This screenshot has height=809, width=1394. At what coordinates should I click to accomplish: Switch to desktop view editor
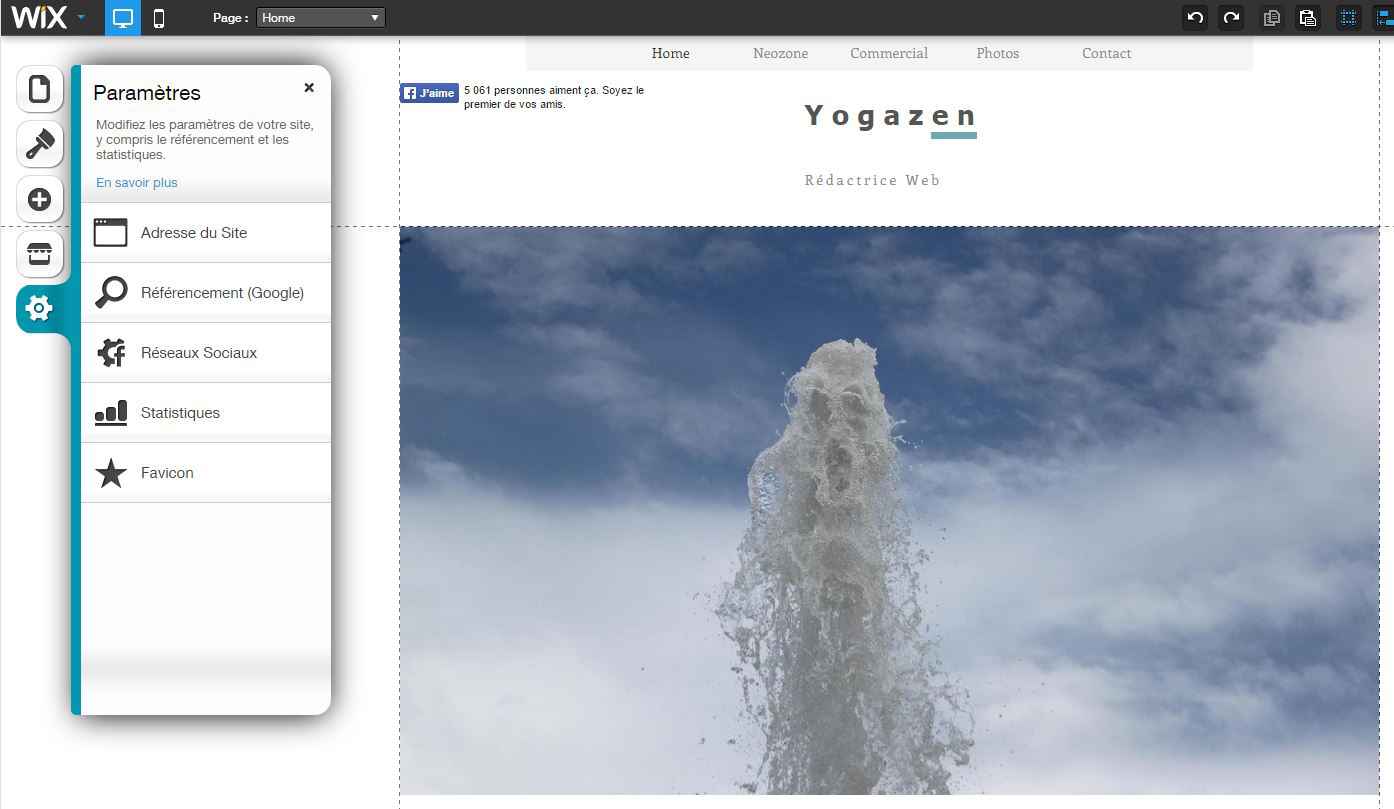(122, 18)
